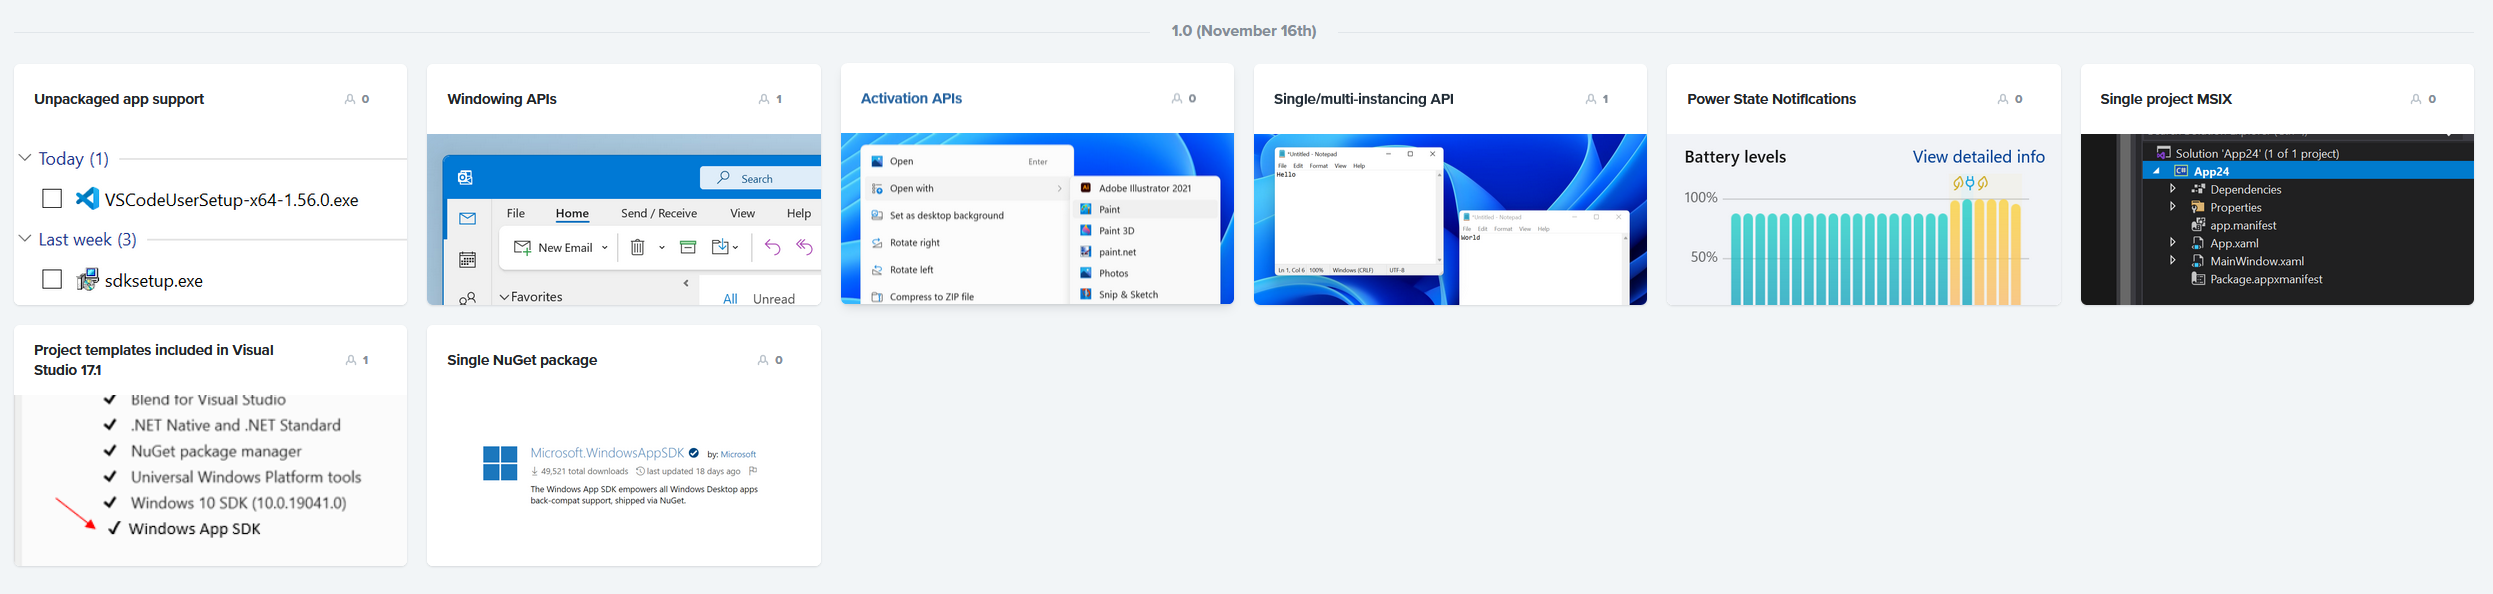Open Project templates included in Visual Studio title

coord(154,360)
